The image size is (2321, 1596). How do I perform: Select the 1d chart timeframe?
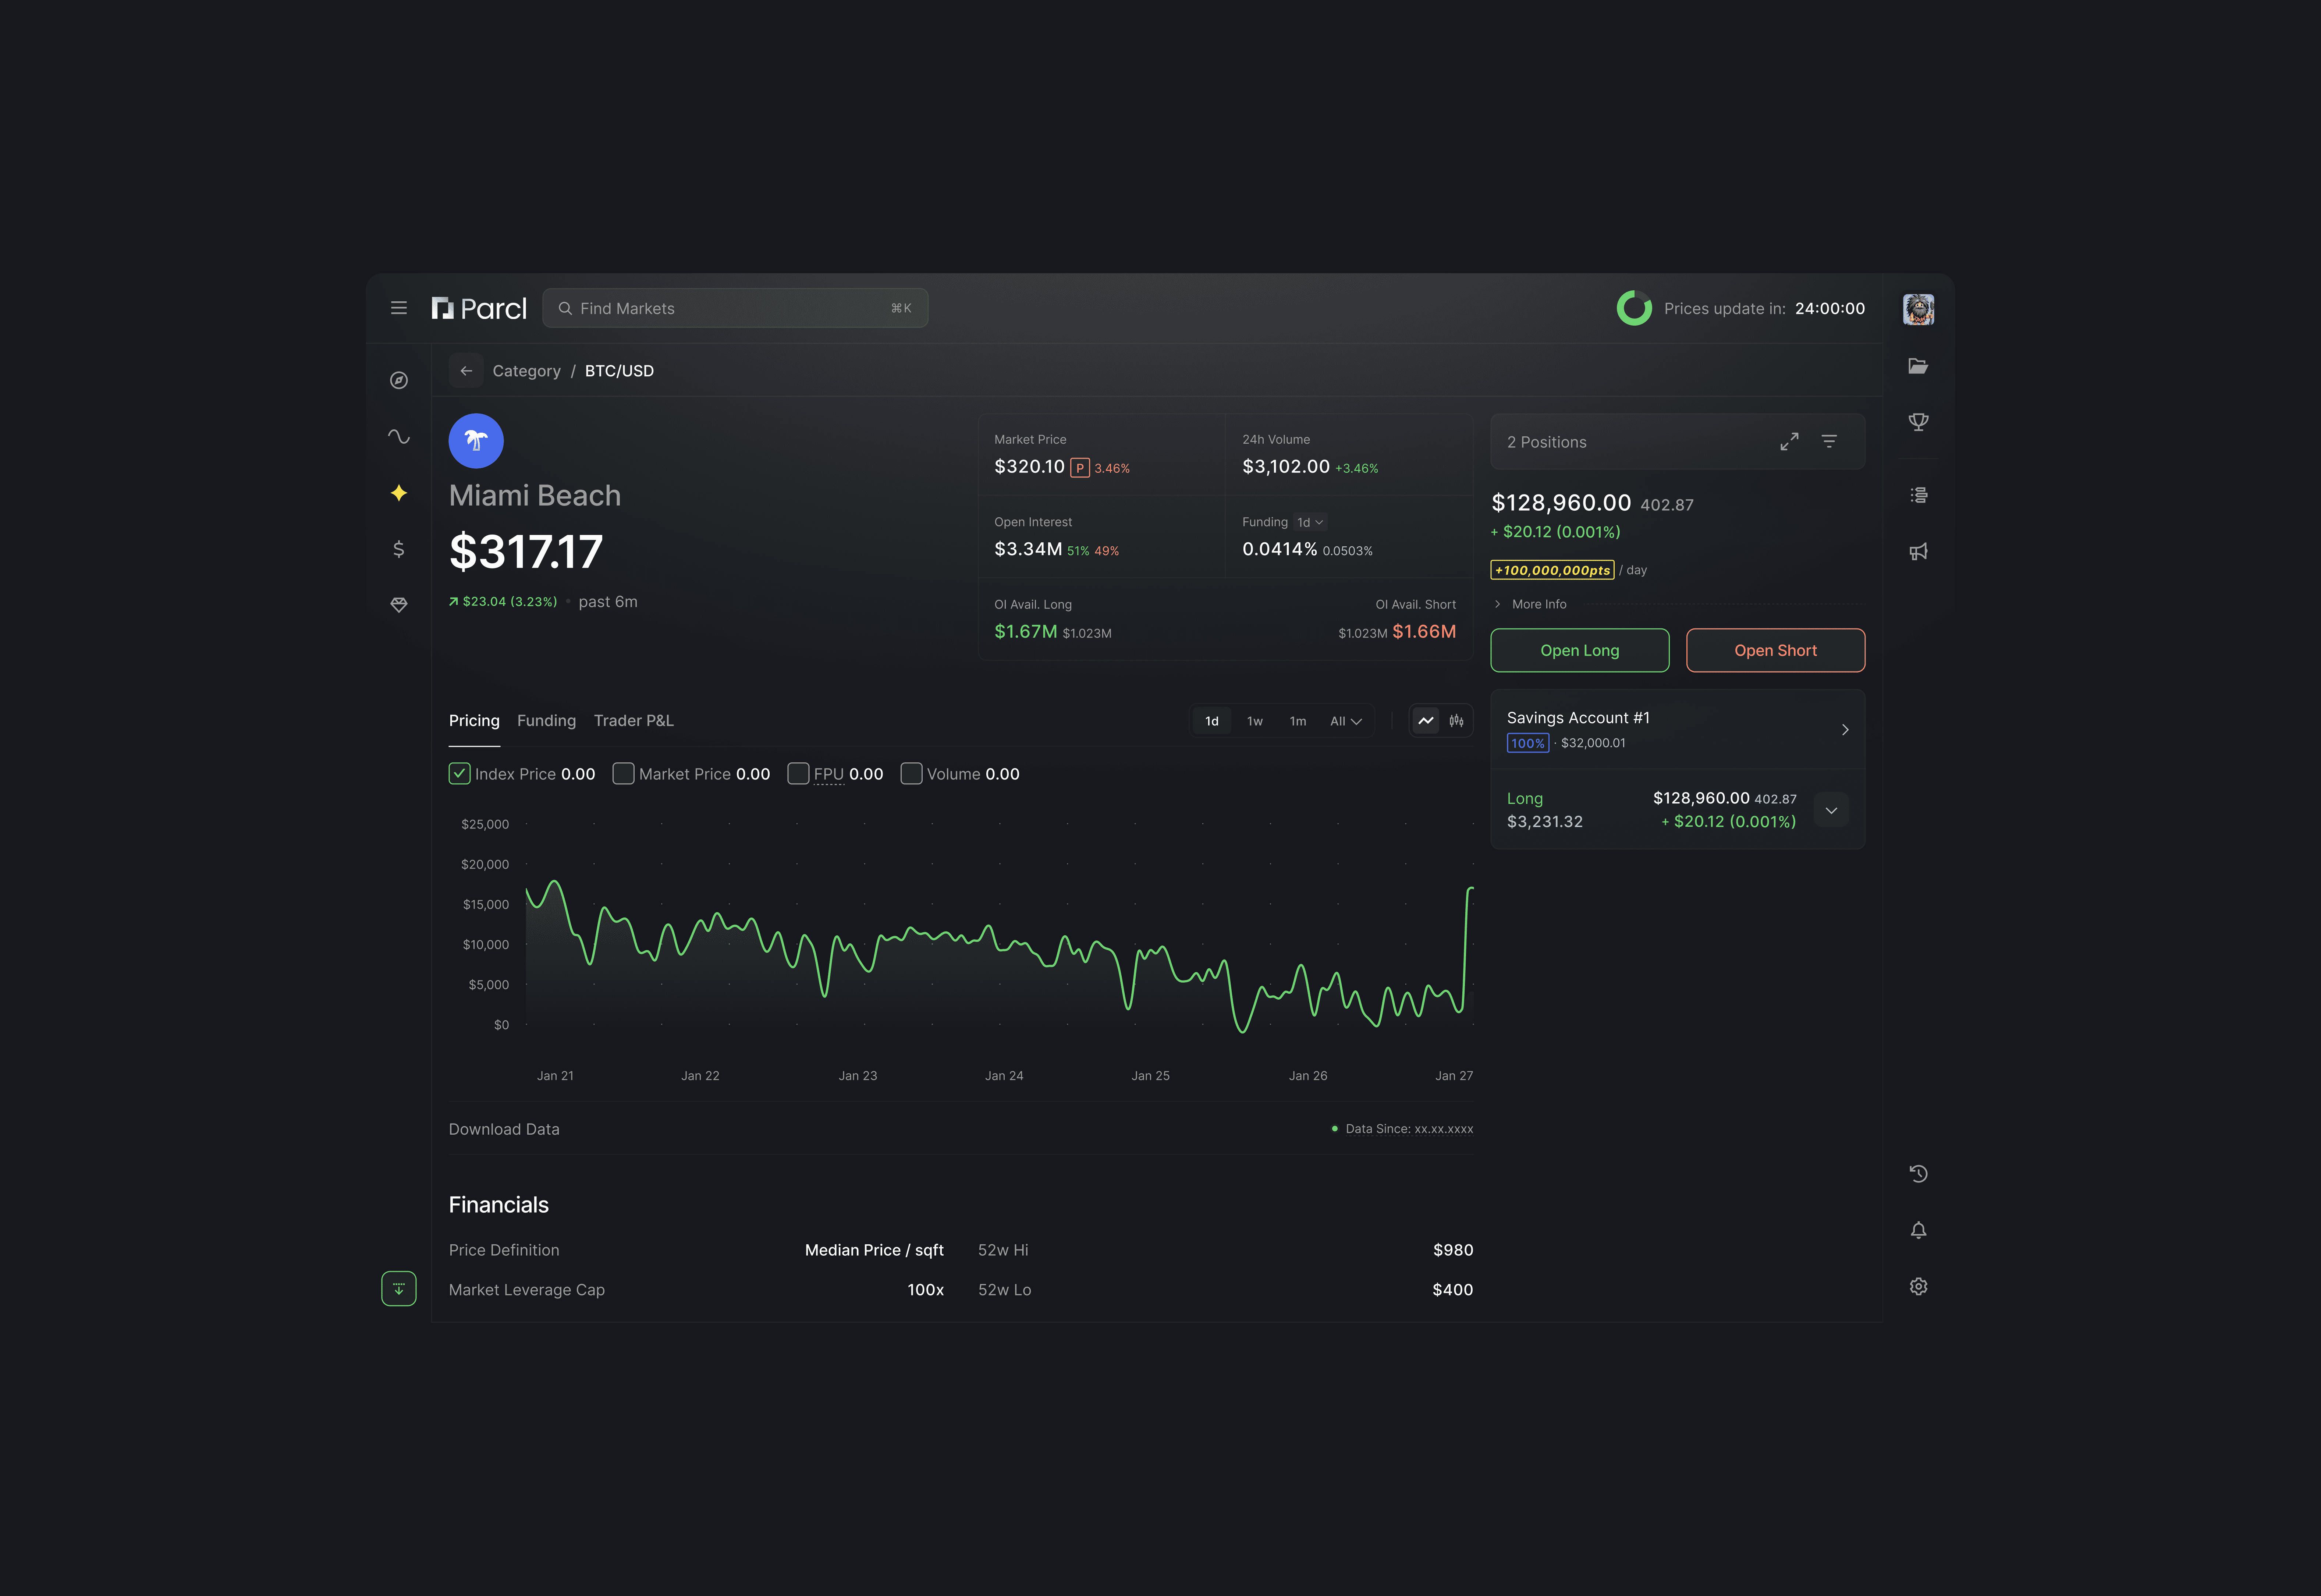click(x=1212, y=721)
